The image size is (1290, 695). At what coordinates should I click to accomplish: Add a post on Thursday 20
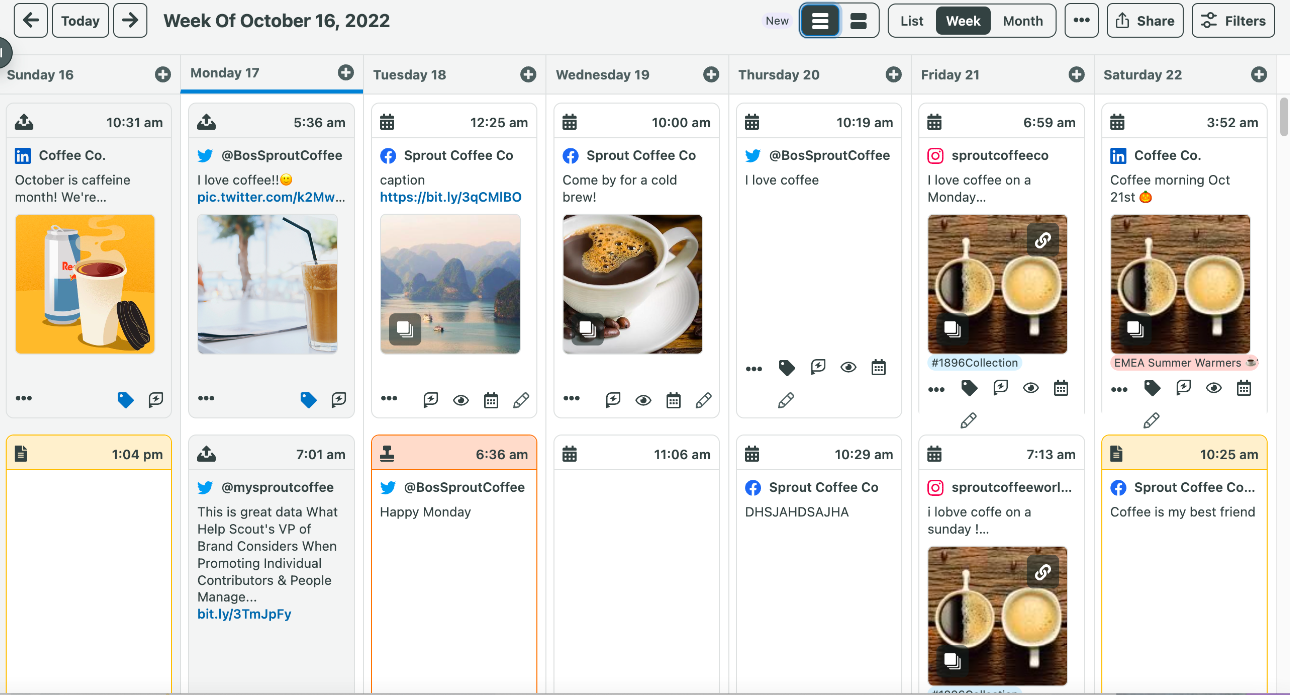pos(894,75)
